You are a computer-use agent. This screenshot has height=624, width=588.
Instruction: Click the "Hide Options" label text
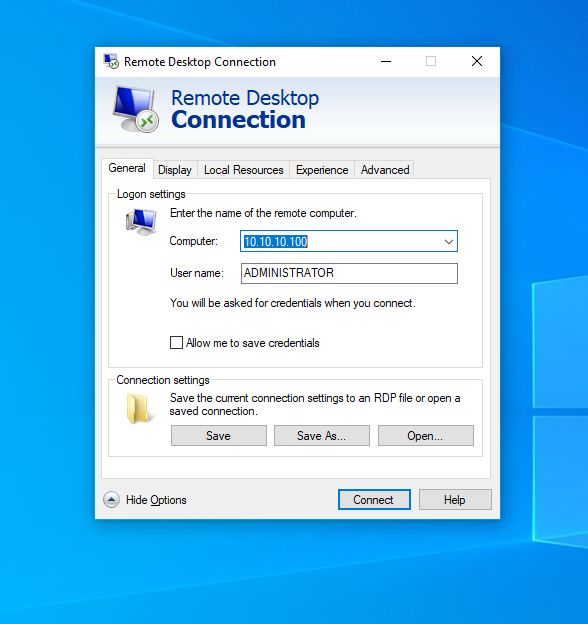click(156, 500)
